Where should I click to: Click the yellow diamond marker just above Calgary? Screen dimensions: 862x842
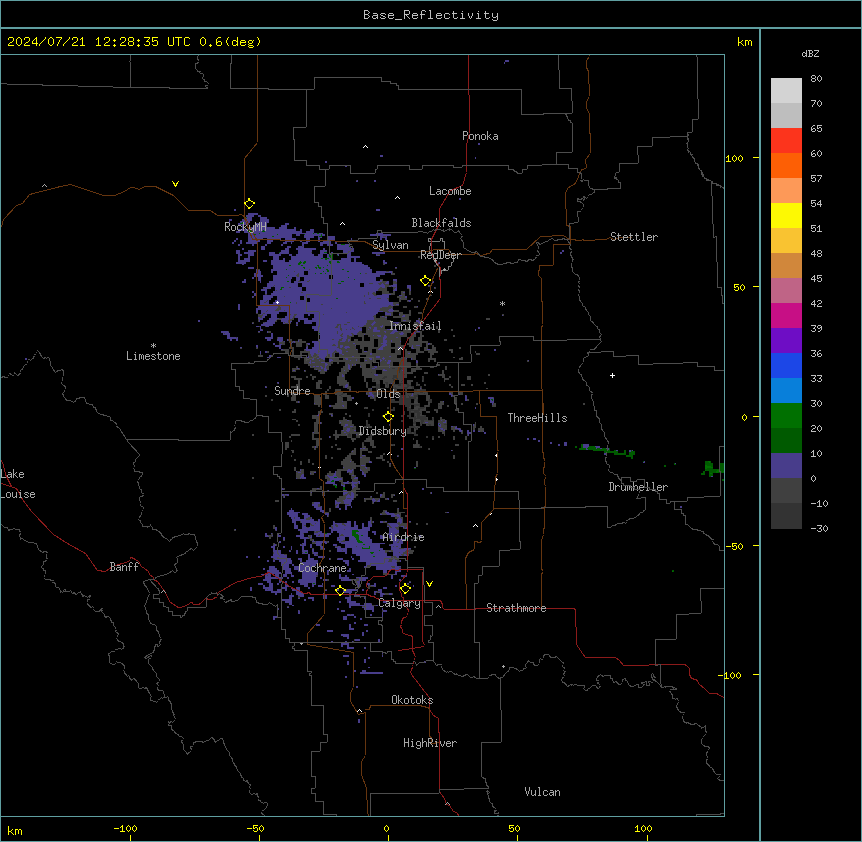pos(405,589)
